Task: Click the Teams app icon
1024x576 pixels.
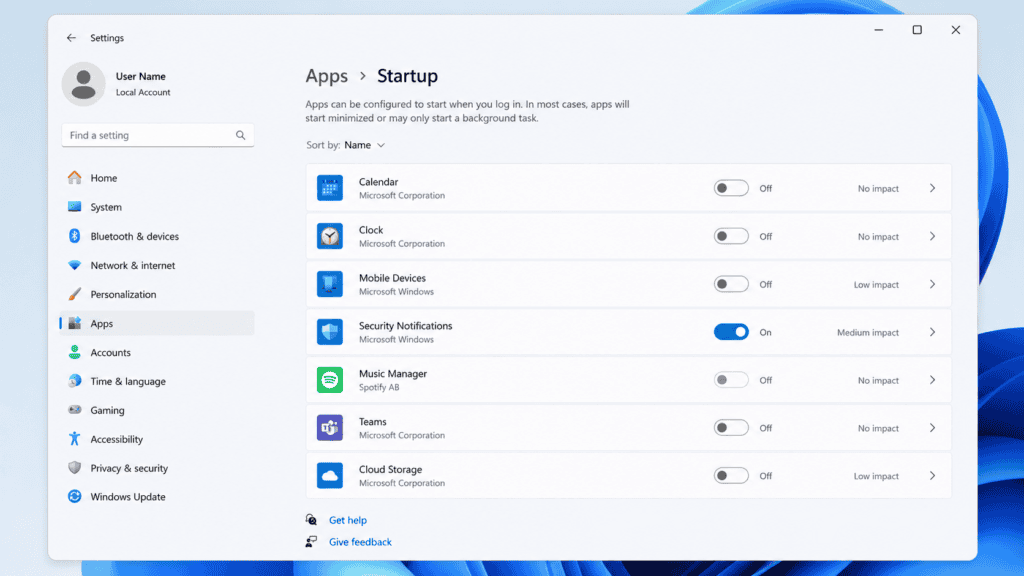Action: tap(330, 428)
